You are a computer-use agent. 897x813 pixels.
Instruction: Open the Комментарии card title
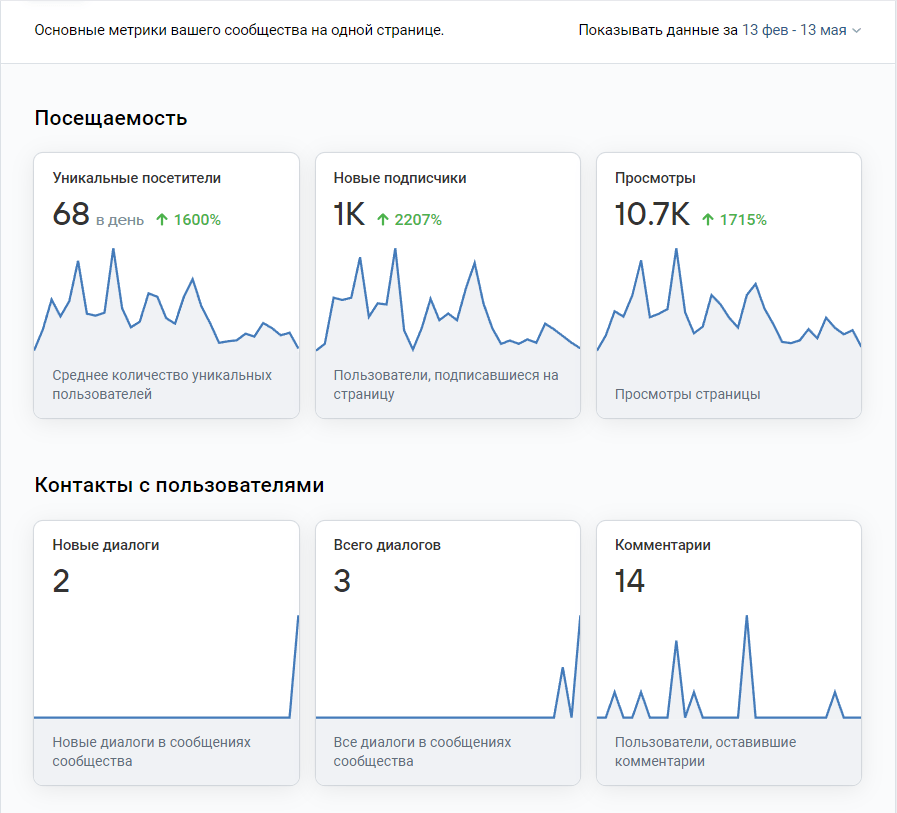(x=663, y=545)
